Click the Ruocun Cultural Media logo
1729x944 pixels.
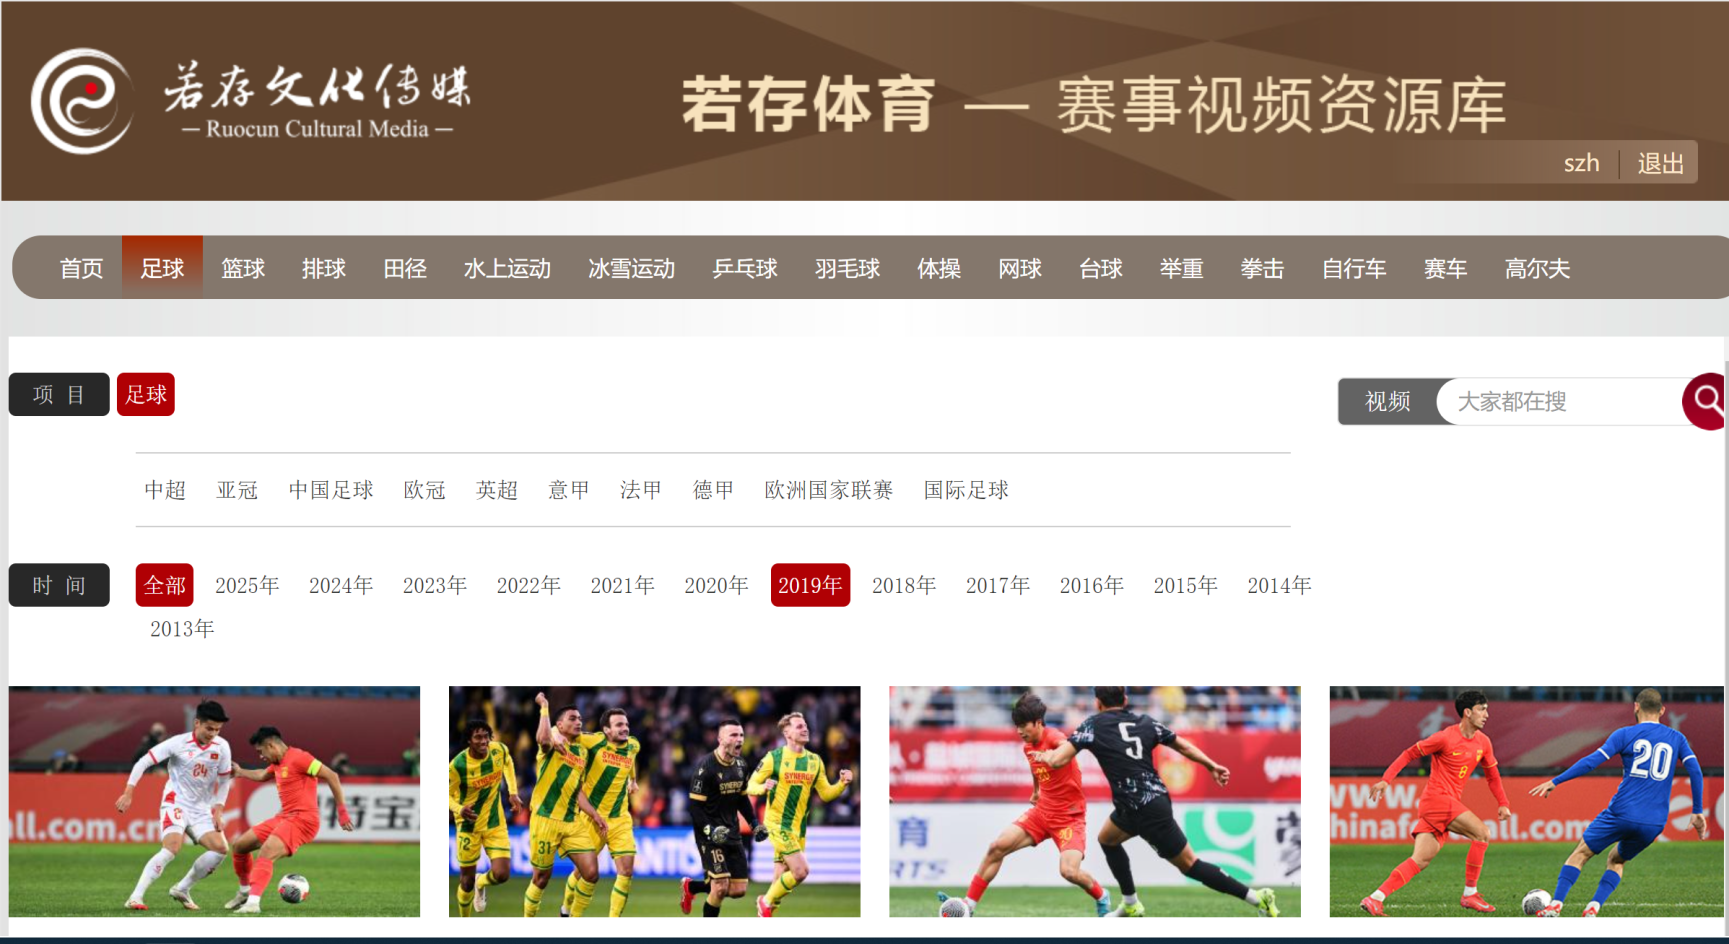pos(250,101)
